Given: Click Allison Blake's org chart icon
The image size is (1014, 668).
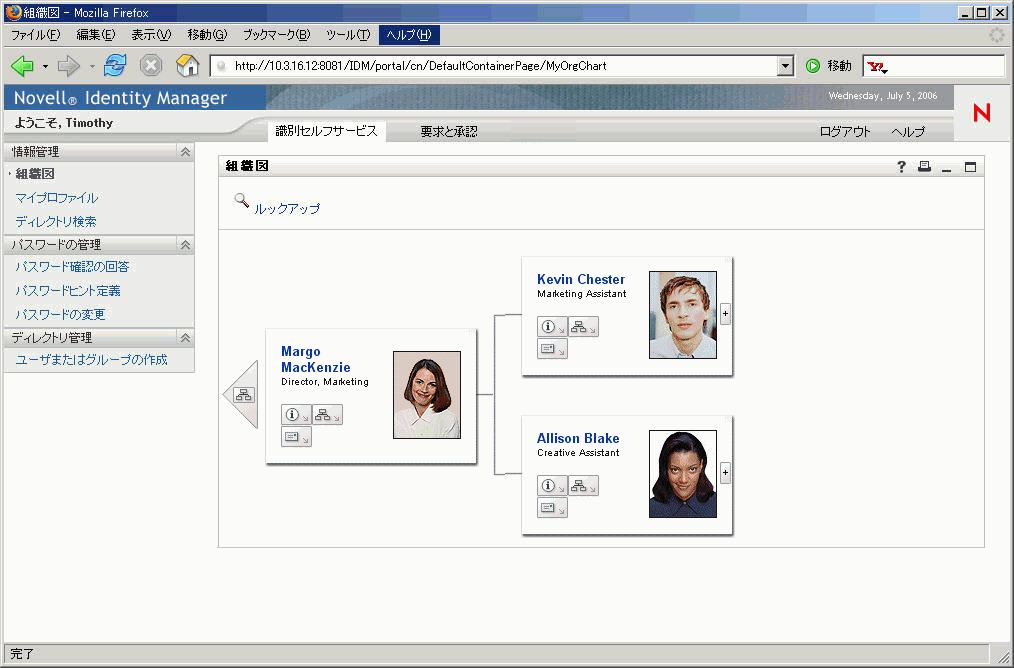Looking at the screenshot, I should coord(583,486).
